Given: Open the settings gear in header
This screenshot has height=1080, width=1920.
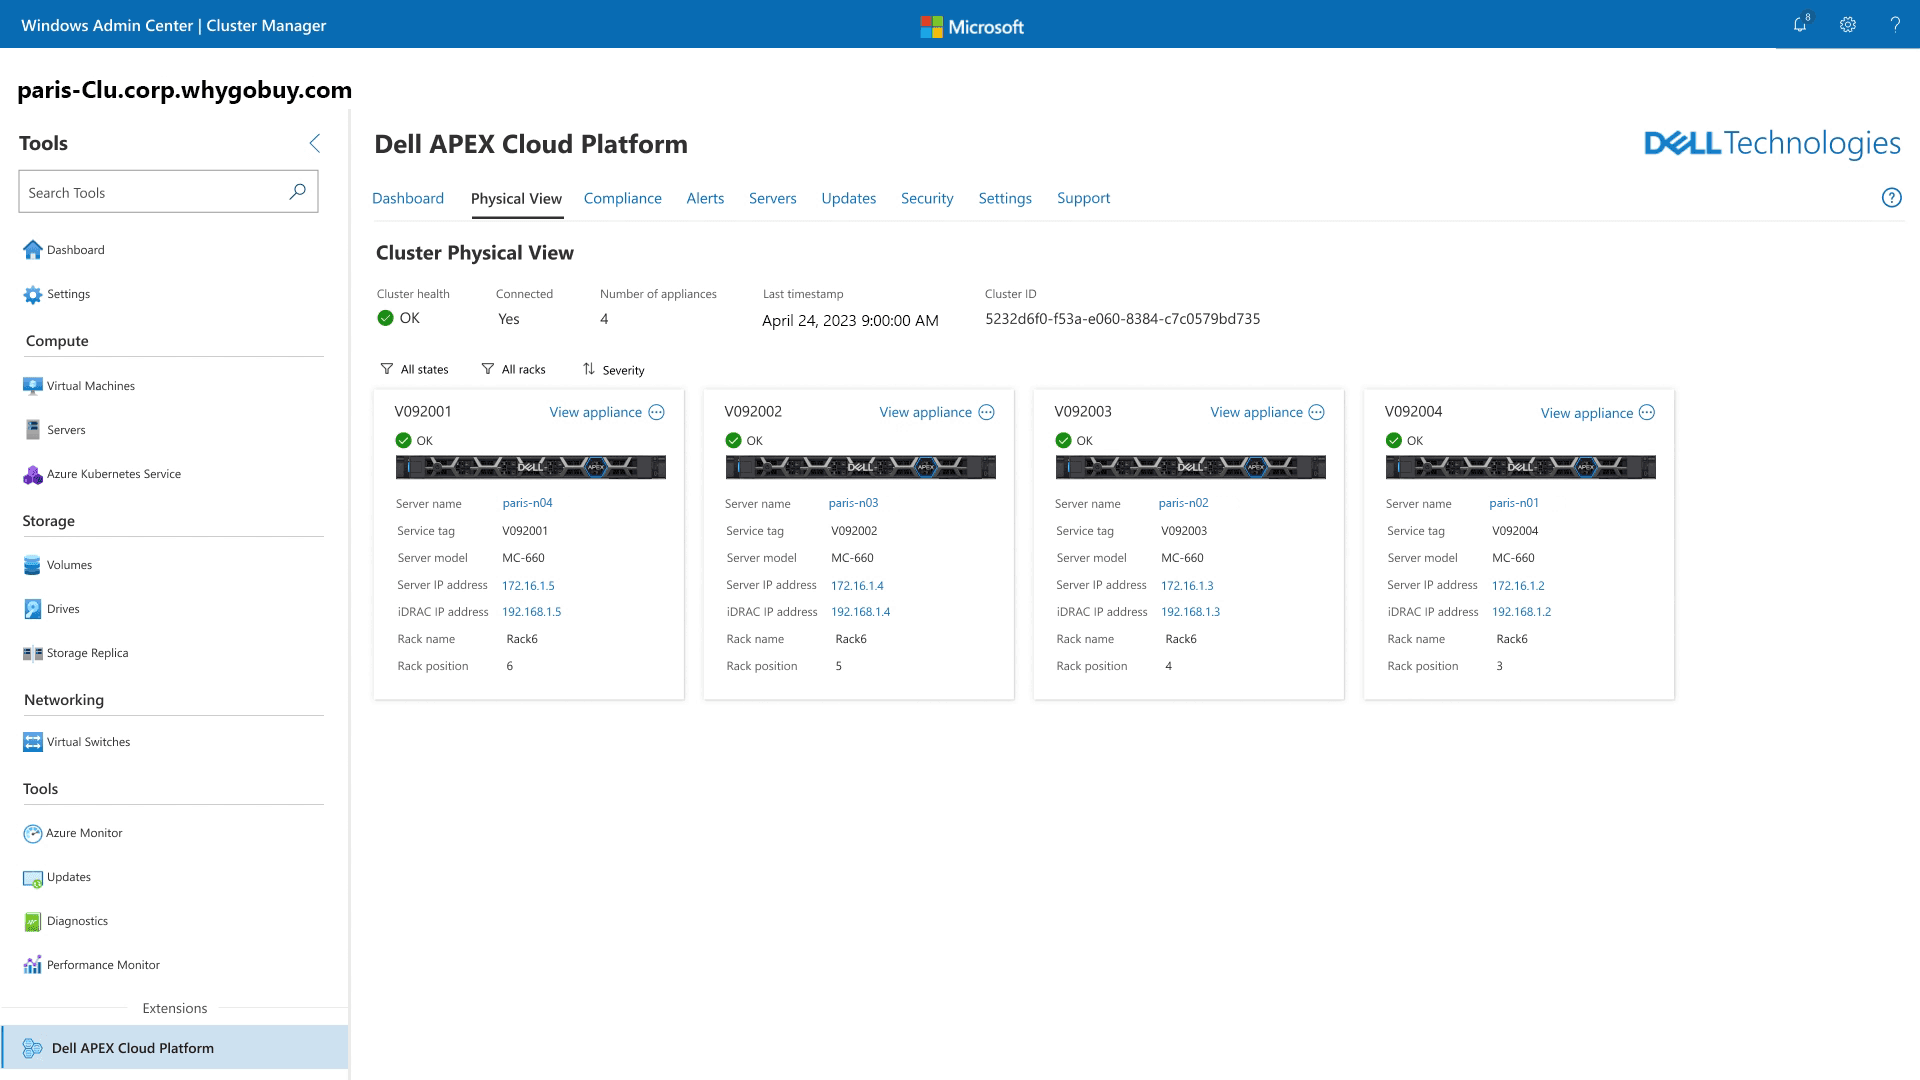Looking at the screenshot, I should click(1848, 25).
